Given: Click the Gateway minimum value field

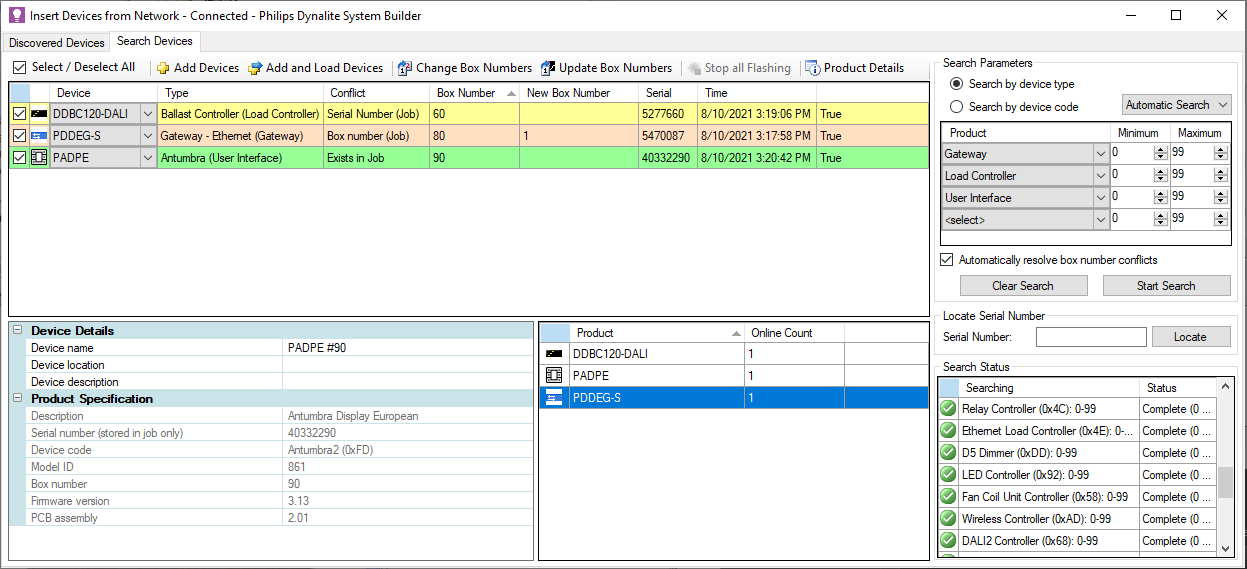Looking at the screenshot, I should point(1130,154).
